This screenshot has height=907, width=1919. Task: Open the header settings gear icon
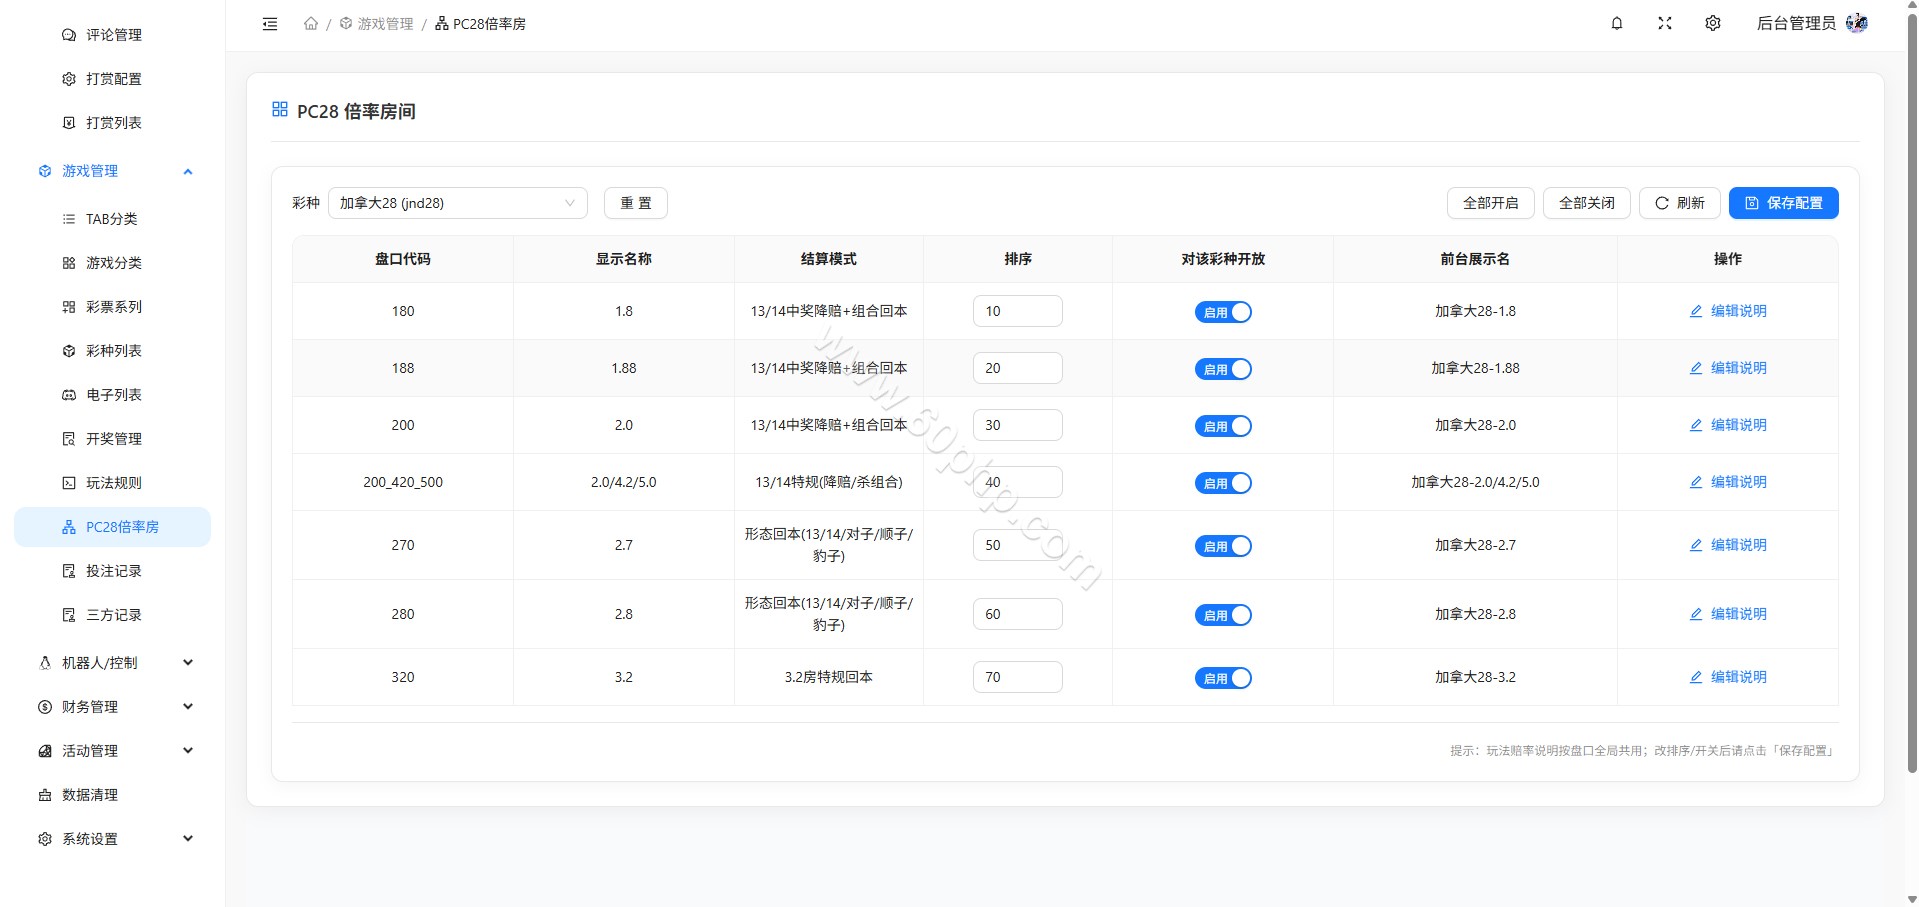(1713, 23)
